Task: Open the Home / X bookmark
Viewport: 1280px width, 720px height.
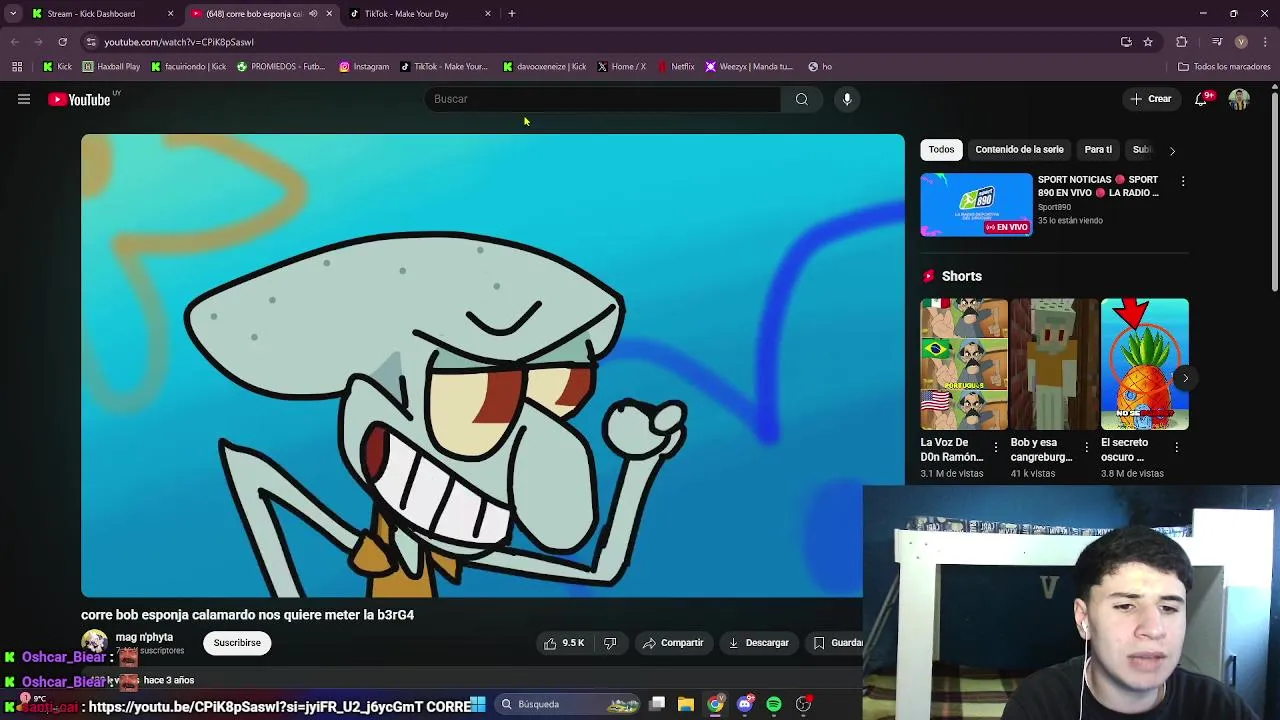Action: (x=621, y=67)
